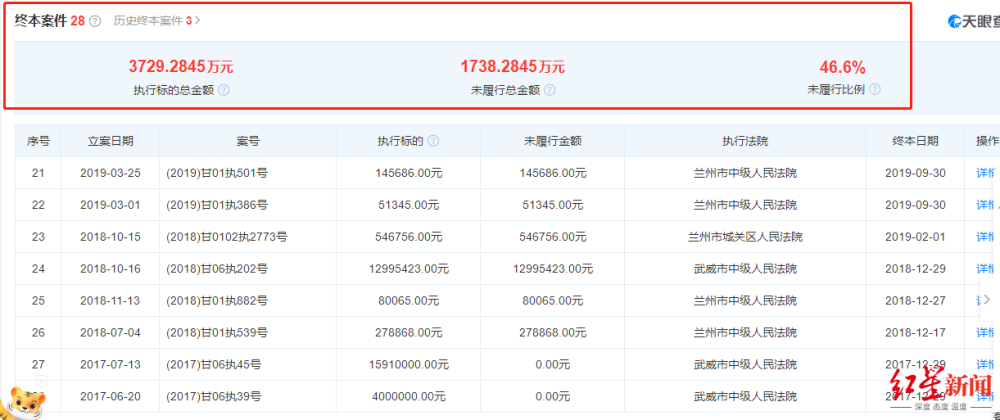The height and width of the screenshot is (420, 1000).
Task: Click execution amount 4000000.00元
Action: (x=408, y=396)
